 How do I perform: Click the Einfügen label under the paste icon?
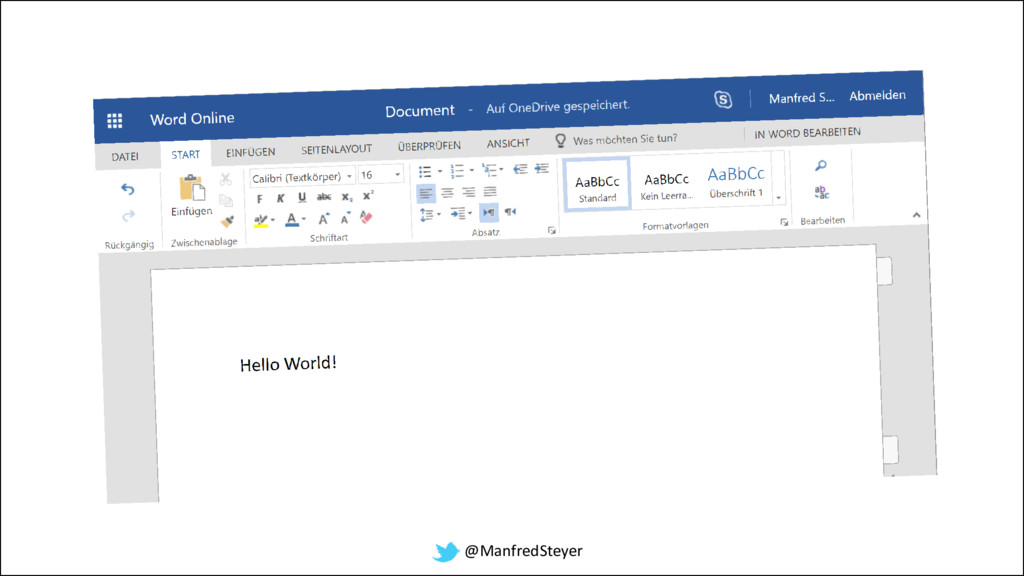point(191,212)
